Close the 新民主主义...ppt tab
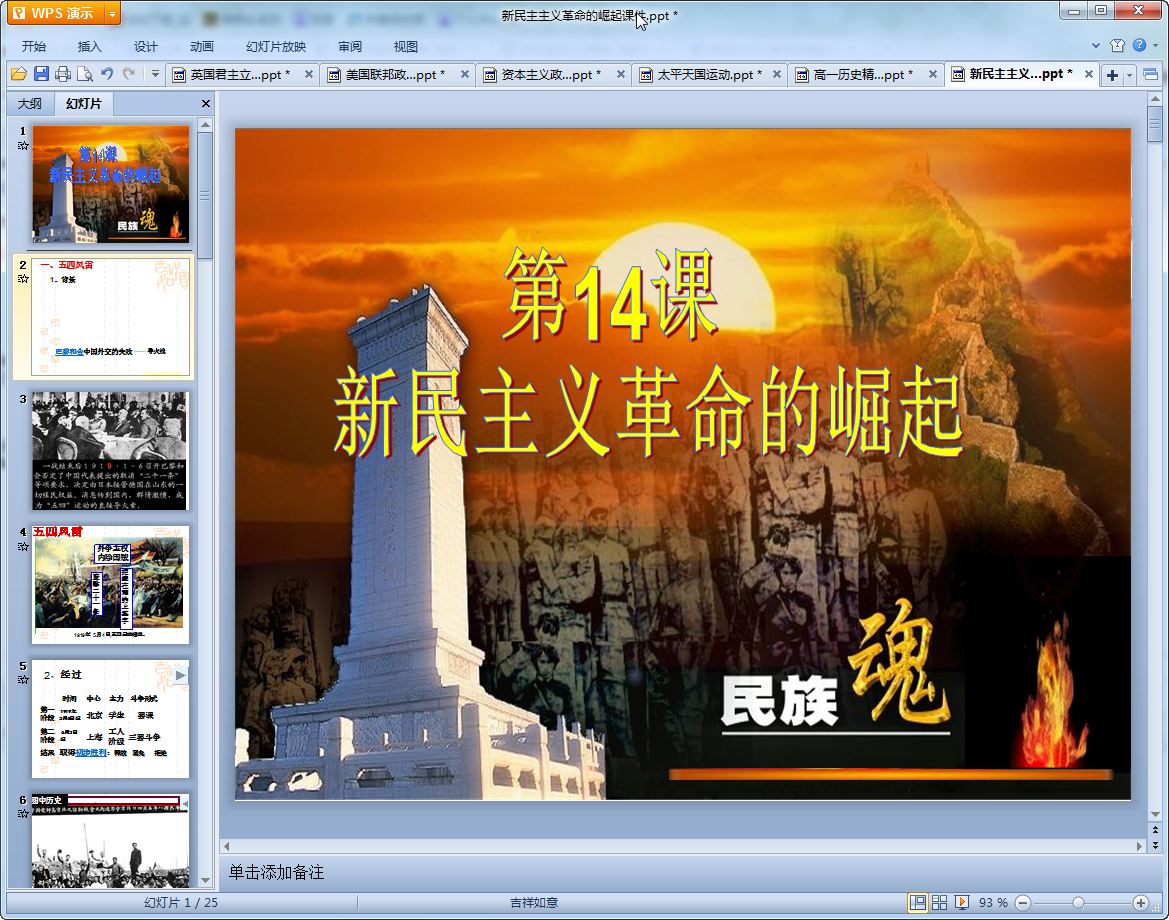The image size is (1169, 920). pyautogui.click(x=1088, y=75)
